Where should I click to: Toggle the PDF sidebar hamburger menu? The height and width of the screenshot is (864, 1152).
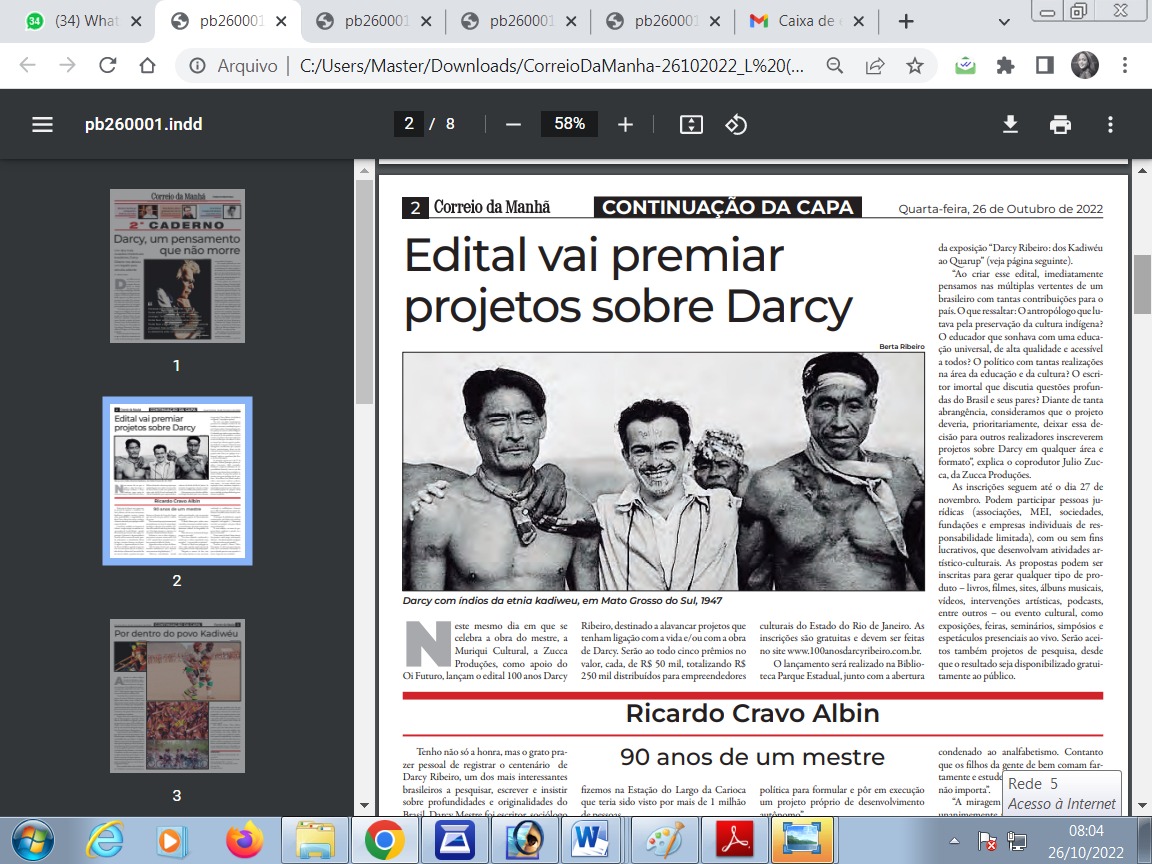pyautogui.click(x=43, y=124)
